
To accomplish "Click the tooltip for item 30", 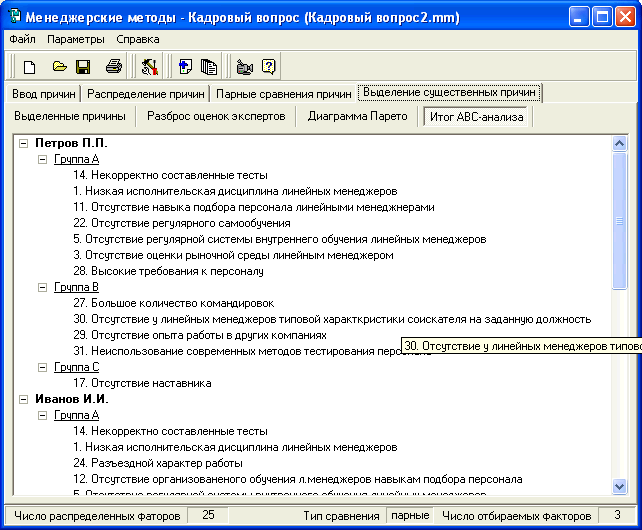I will (522, 347).
